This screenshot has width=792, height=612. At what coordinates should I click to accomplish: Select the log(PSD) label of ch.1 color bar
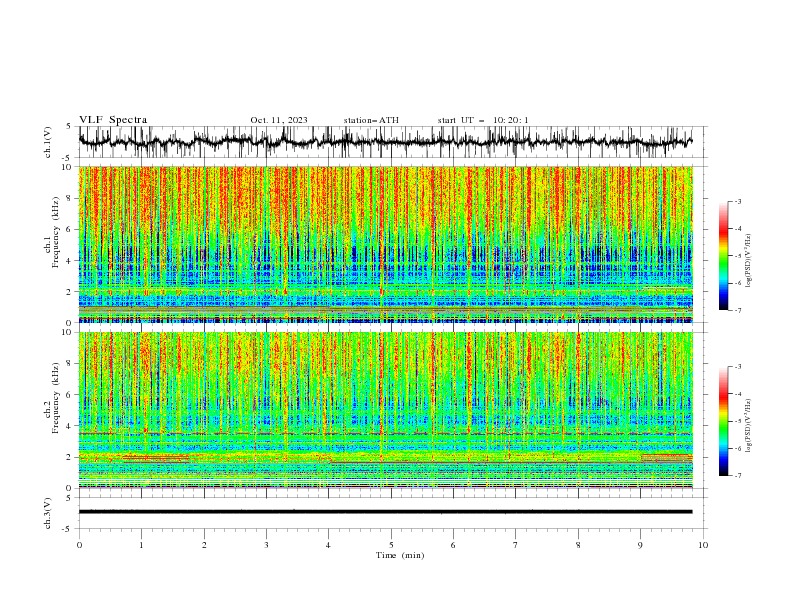coord(749,261)
